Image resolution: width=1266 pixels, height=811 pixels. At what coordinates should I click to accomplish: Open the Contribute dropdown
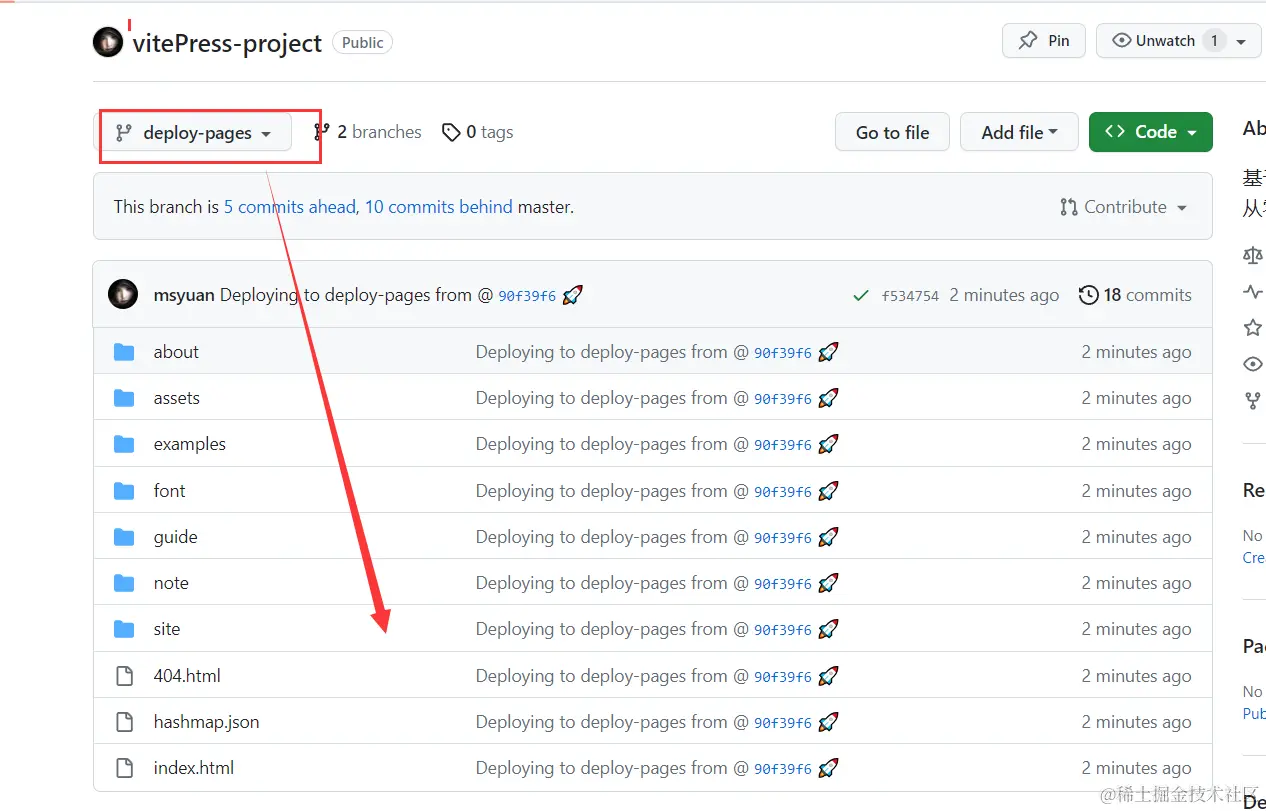click(x=1123, y=207)
